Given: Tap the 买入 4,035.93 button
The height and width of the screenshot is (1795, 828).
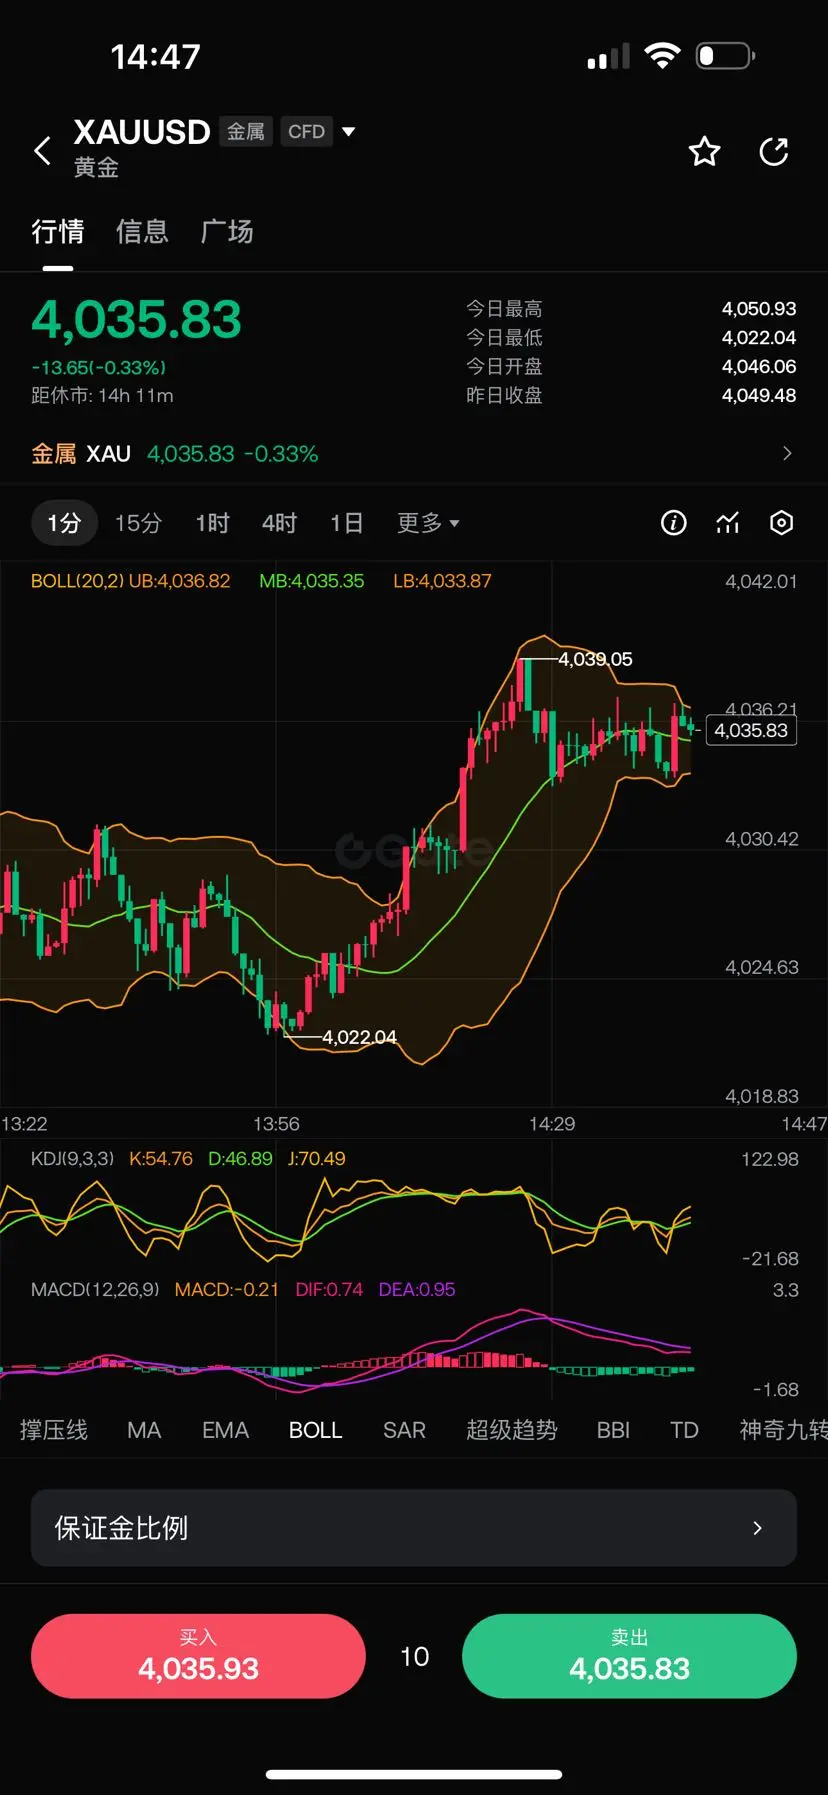Looking at the screenshot, I should click(198, 1656).
